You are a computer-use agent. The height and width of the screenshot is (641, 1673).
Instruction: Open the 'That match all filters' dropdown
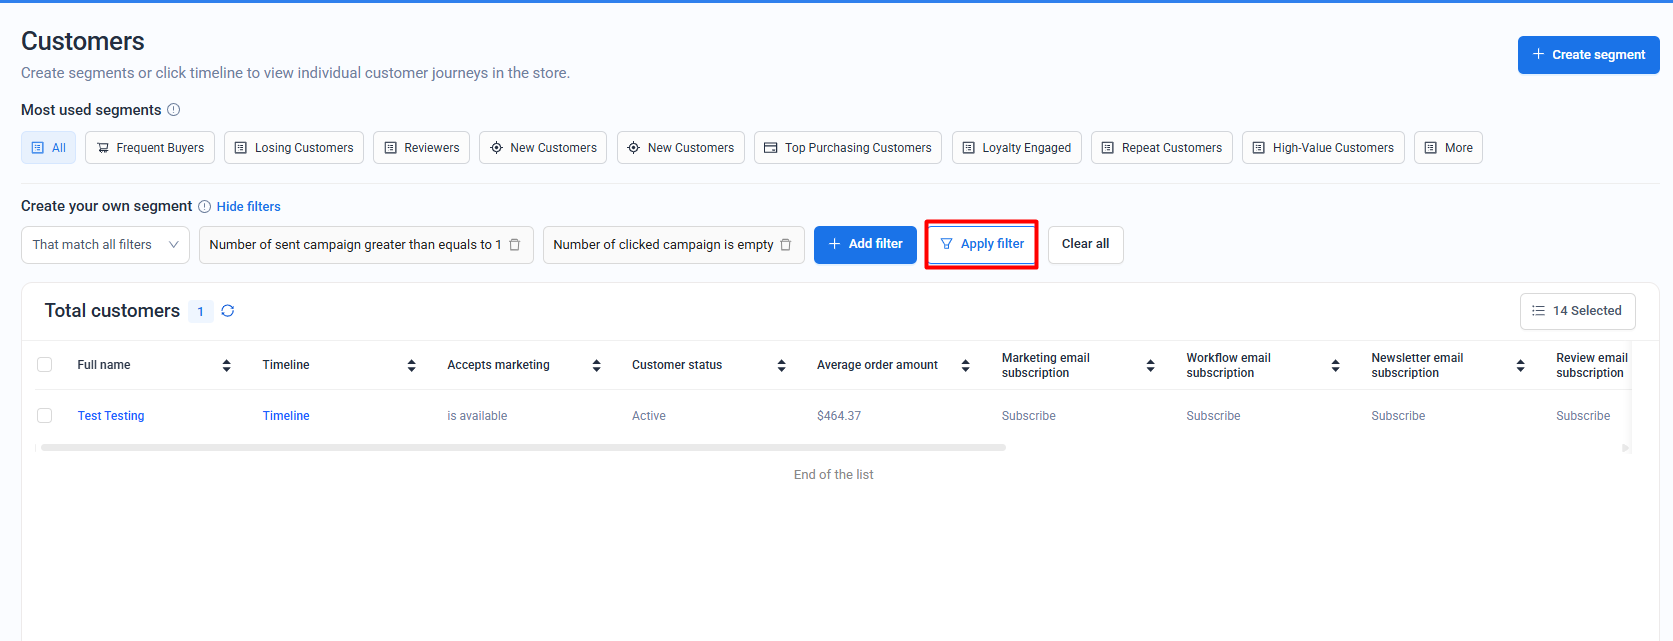tap(105, 245)
